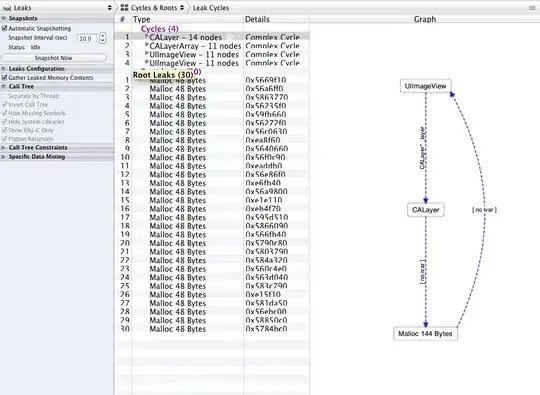
Task: Select the Malloc row with address 0x5669f10
Action: coord(212,80)
